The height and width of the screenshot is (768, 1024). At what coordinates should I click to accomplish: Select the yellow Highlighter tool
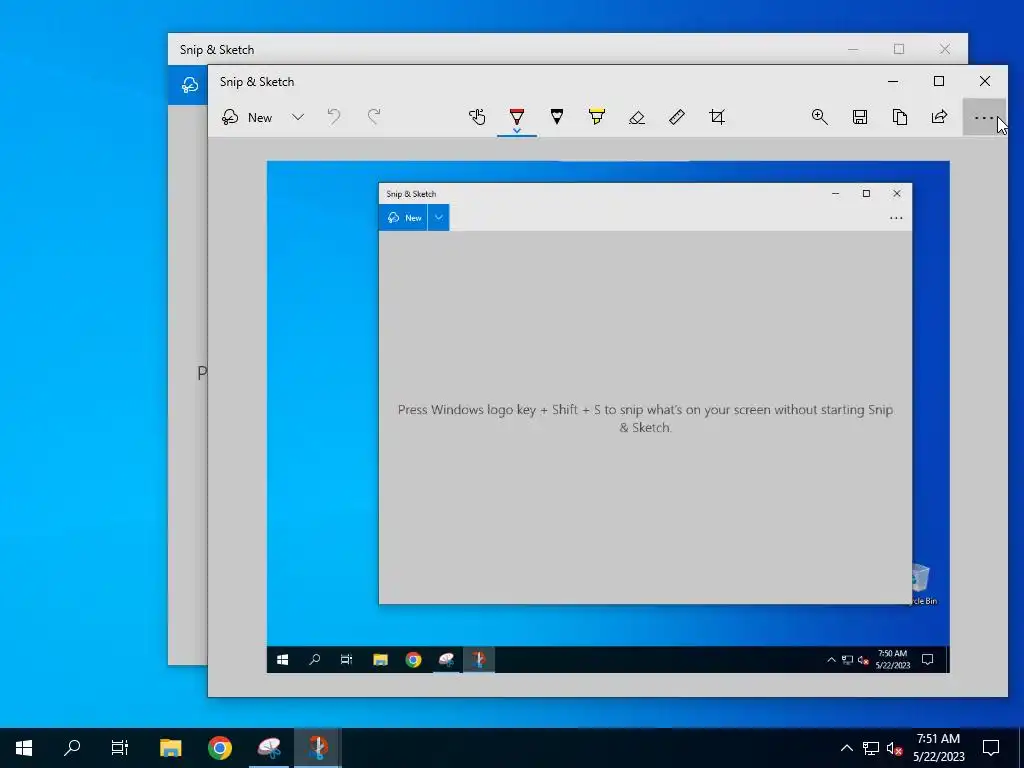[x=597, y=118]
